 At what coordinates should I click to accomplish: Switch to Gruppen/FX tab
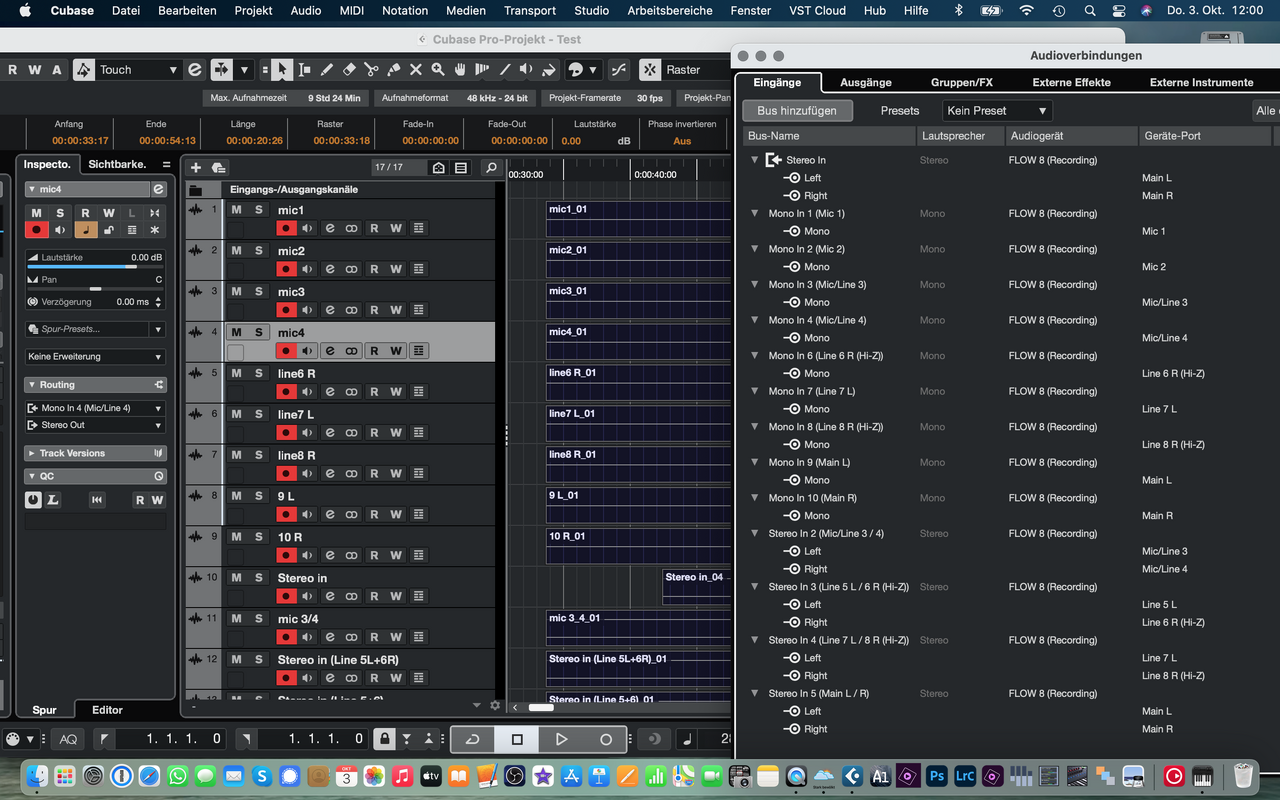pyautogui.click(x=962, y=82)
